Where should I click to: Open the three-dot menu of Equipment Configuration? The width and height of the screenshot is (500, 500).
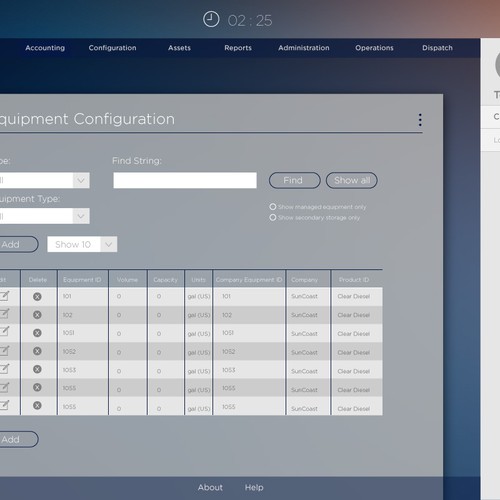[x=420, y=120]
